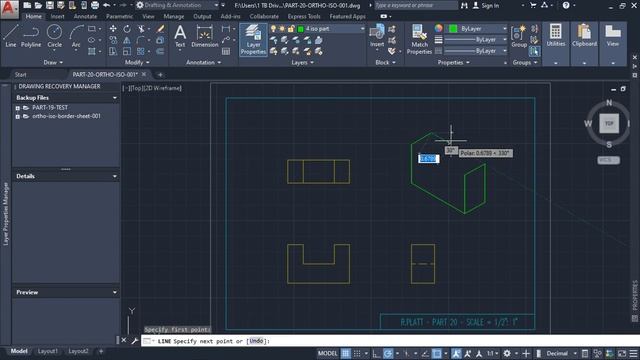Activate the Erase tool
This screenshot has width=640, height=360.
point(160,29)
